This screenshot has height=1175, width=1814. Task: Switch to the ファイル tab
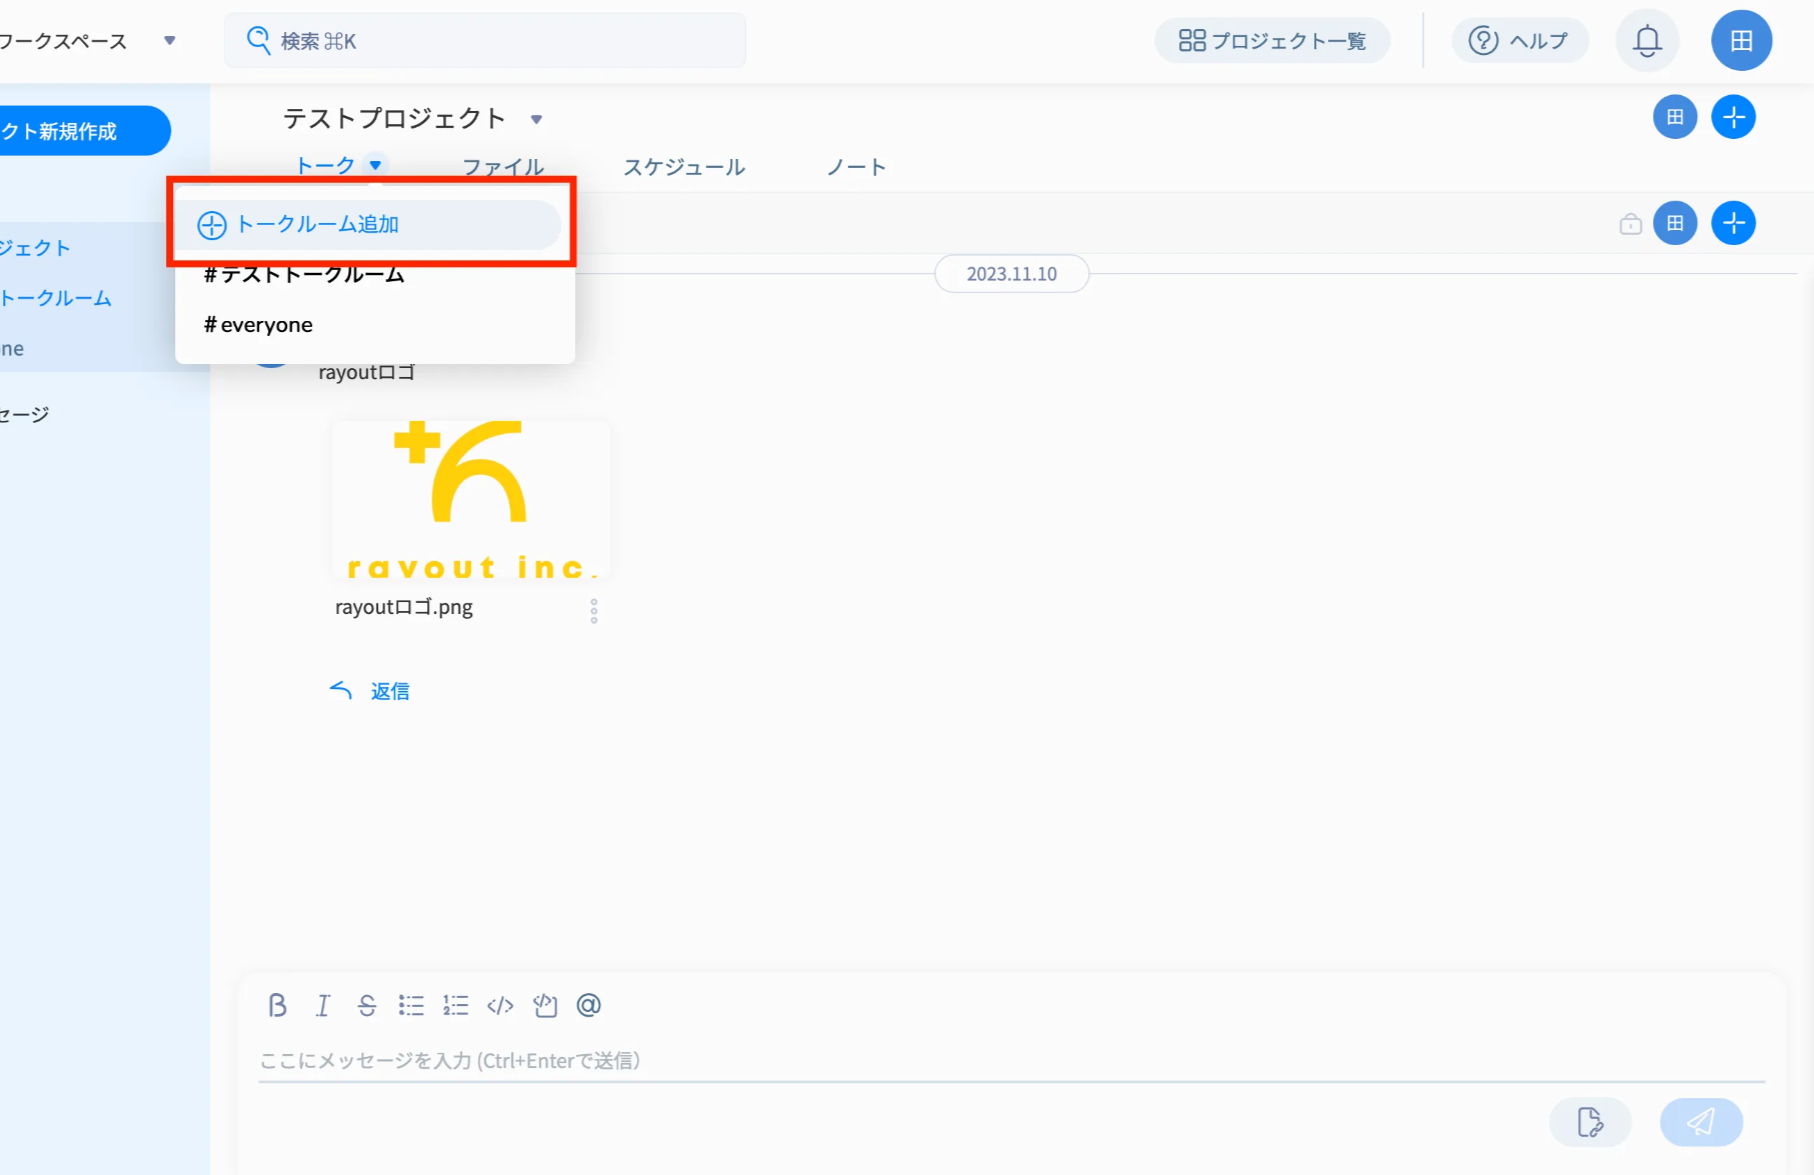point(503,167)
